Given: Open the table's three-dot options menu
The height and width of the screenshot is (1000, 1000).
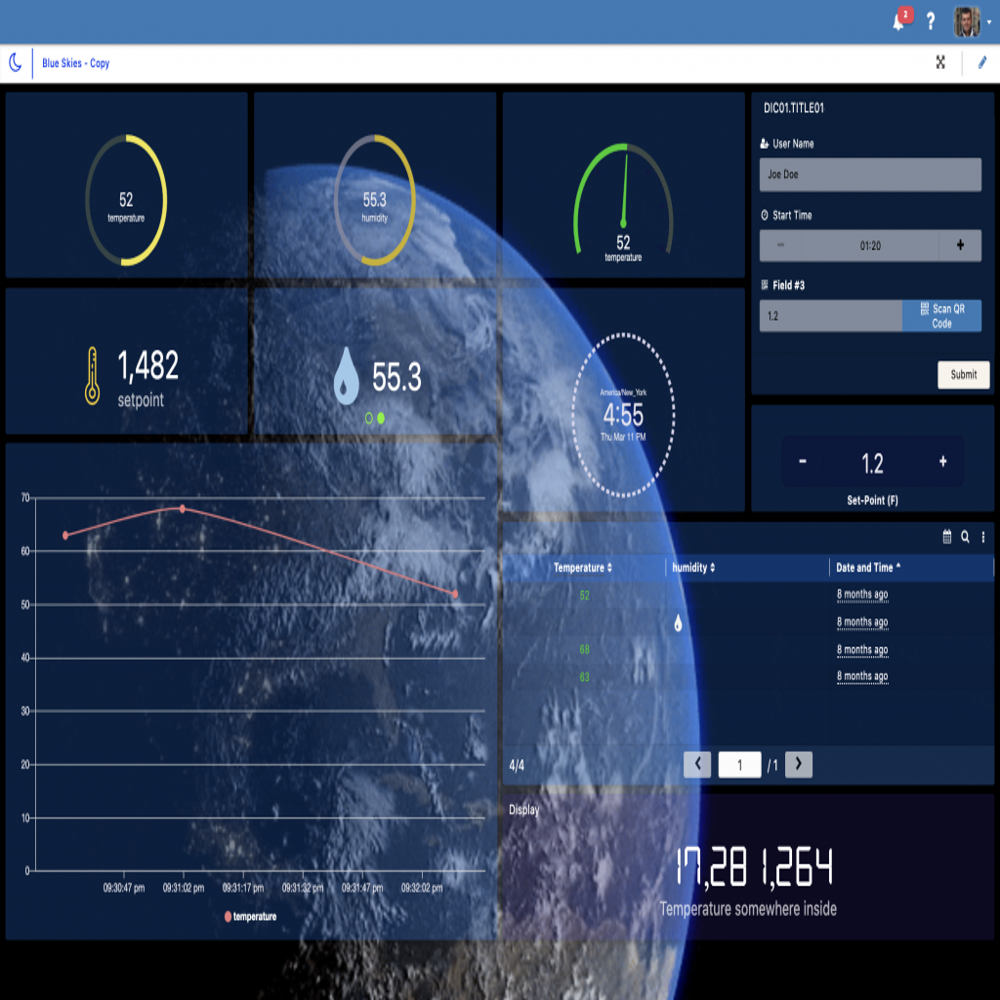Looking at the screenshot, I should click(983, 537).
